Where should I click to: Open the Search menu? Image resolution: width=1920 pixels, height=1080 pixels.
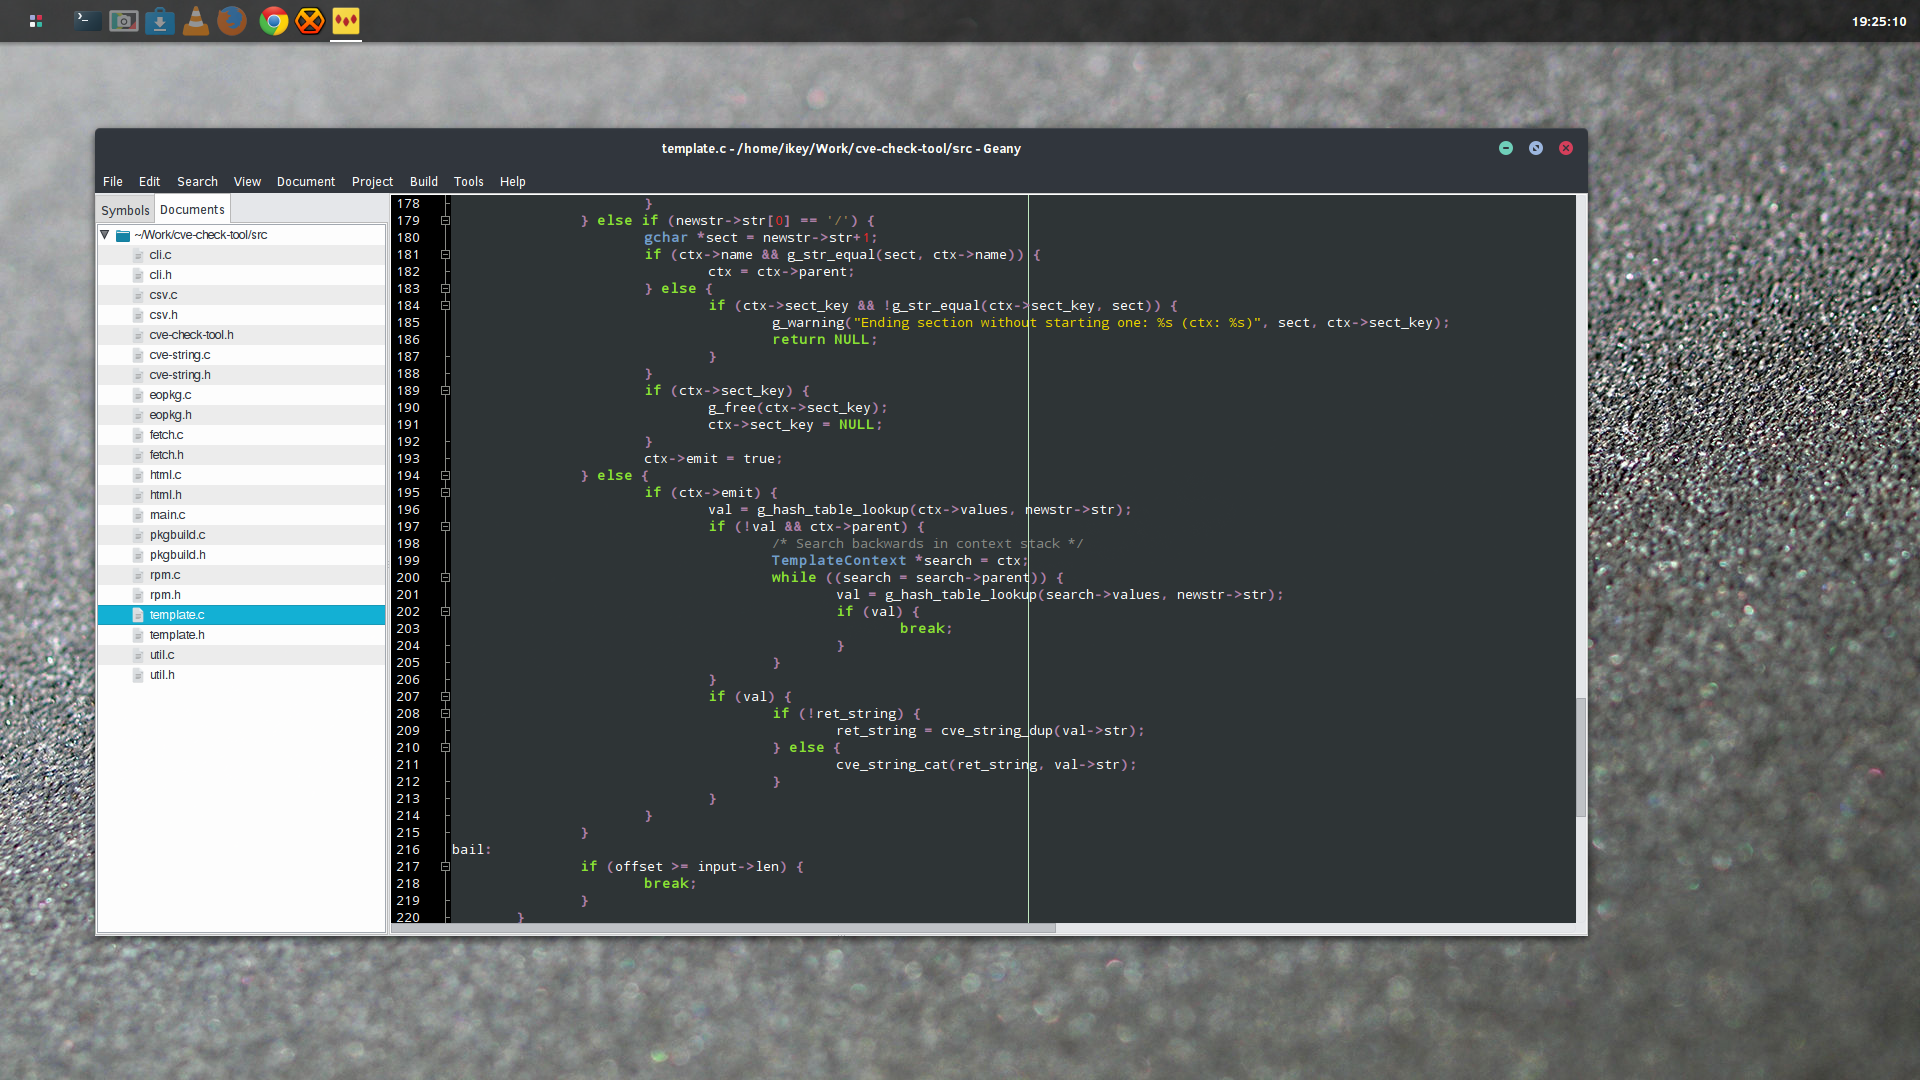(198, 182)
